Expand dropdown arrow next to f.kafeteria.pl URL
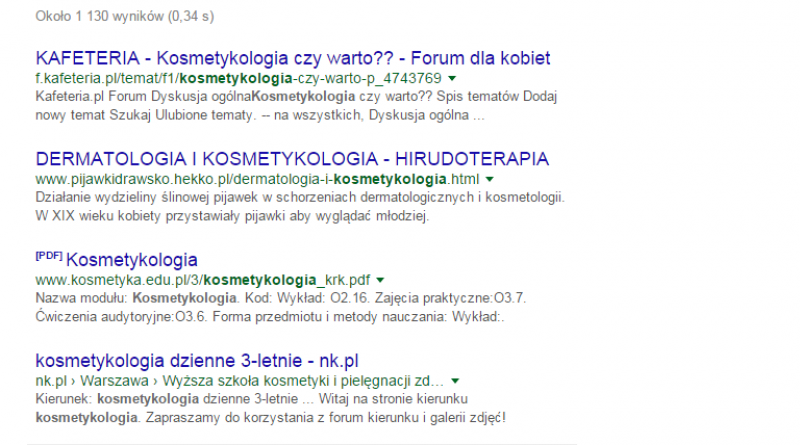The height and width of the screenshot is (445, 800). pyautogui.click(x=452, y=79)
